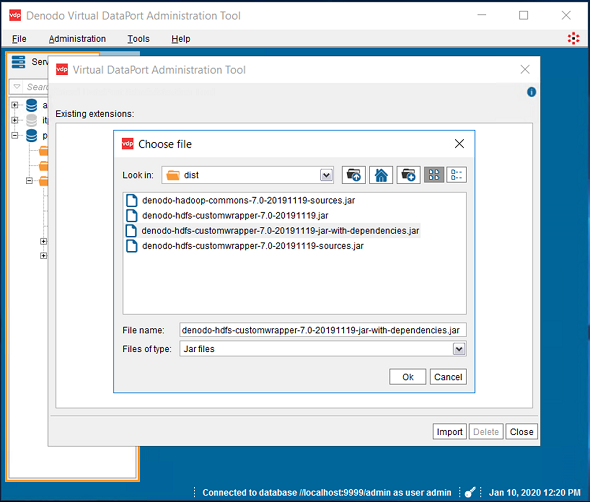Screen dimensions: 590x502
Task: Expand the greyed database tree node
Action: pos(15,120)
